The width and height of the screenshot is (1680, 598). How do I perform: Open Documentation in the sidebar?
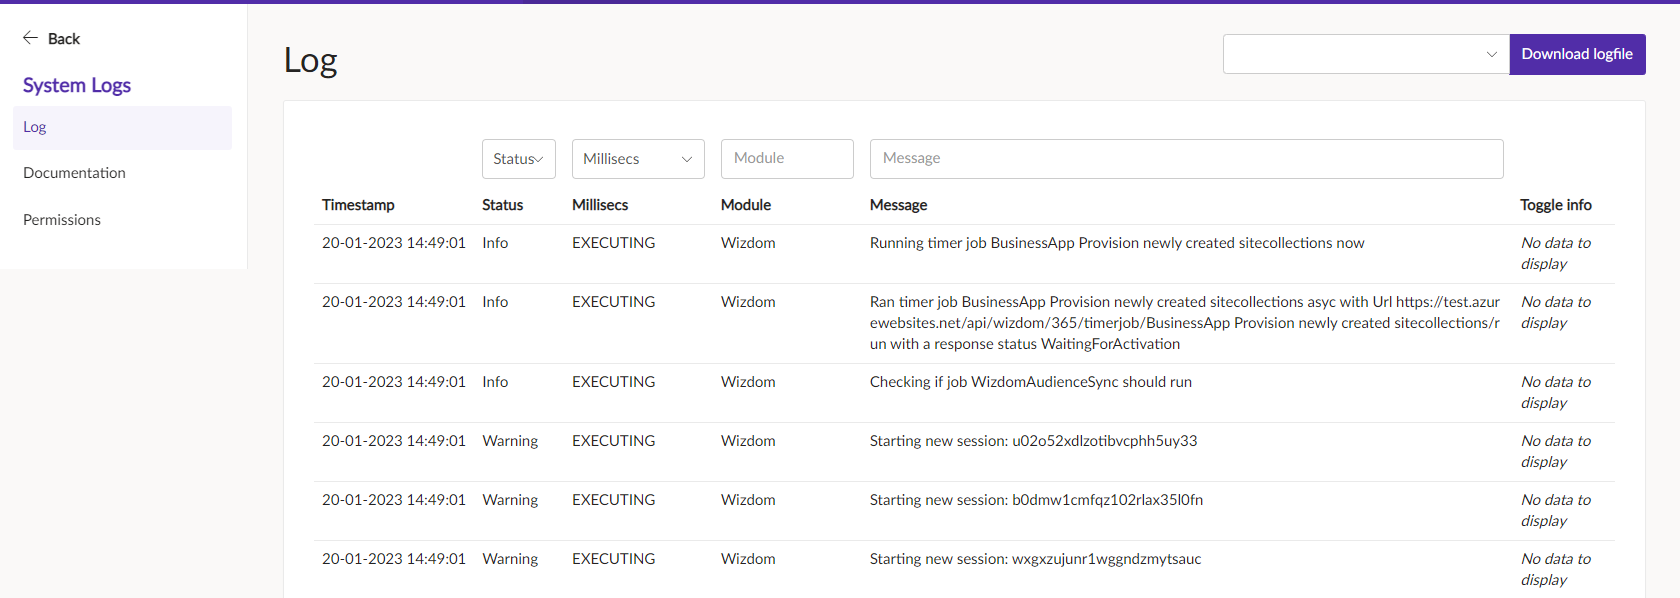click(75, 173)
